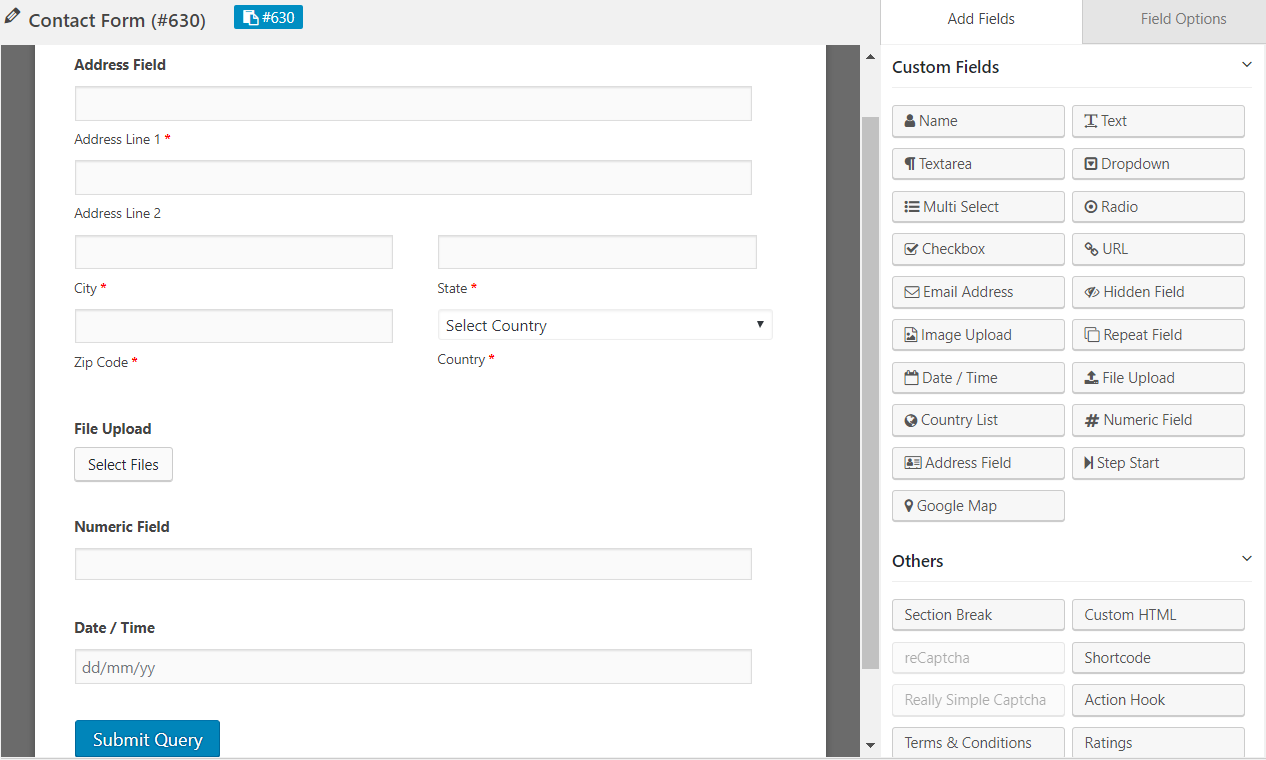Click the scrollbar up arrow

(870, 55)
